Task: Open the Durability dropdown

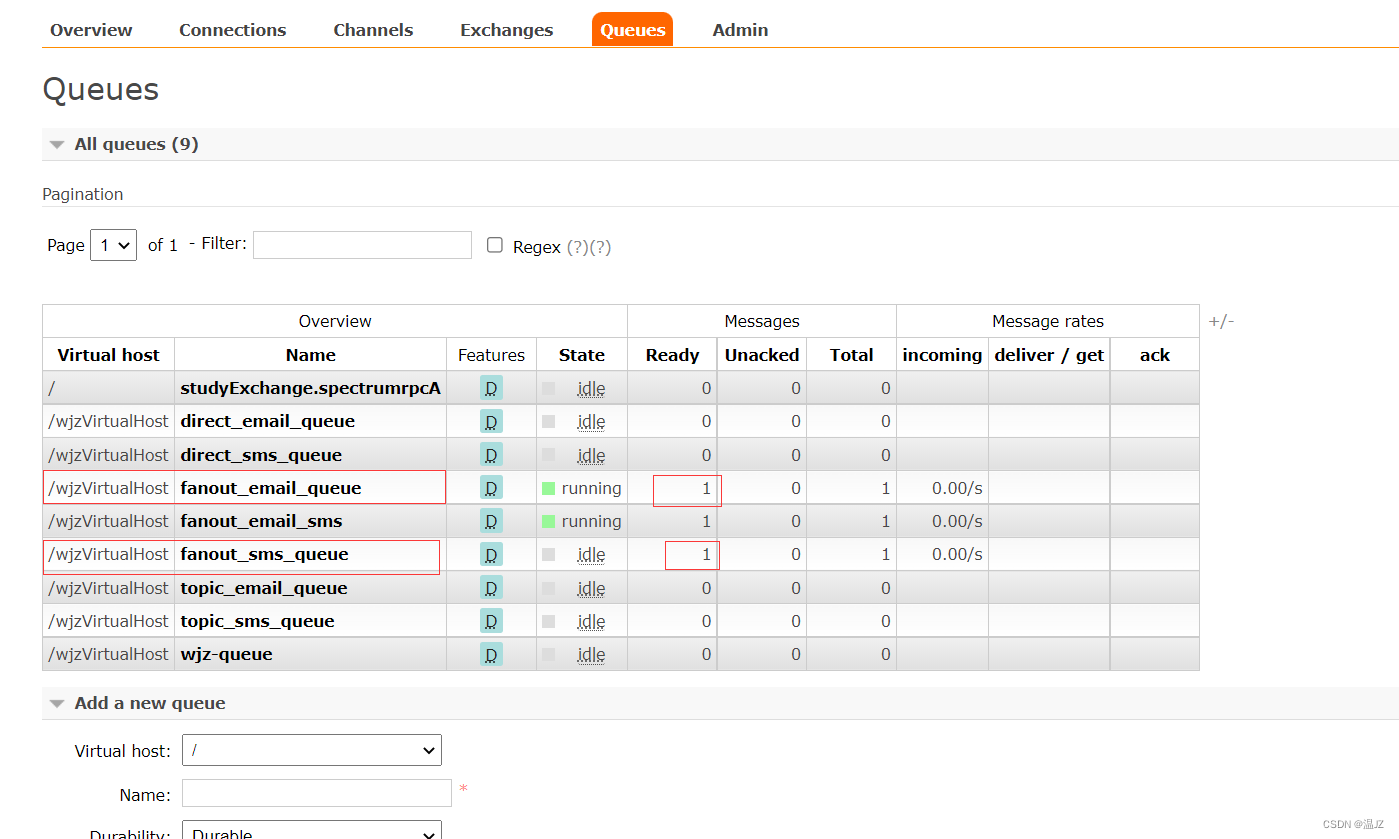Action: (x=312, y=831)
